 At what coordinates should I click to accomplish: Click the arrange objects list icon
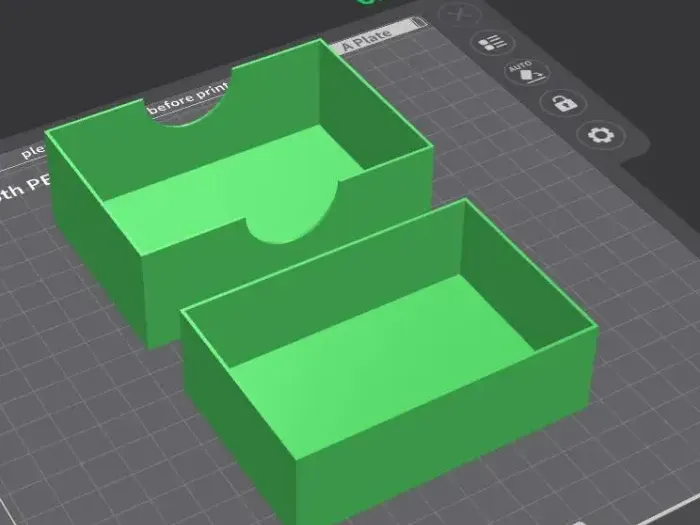pyautogui.click(x=493, y=43)
